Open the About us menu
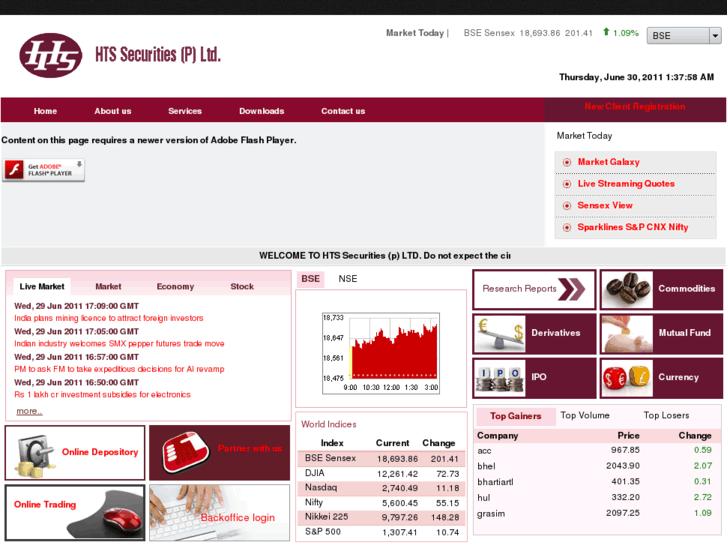The image size is (727, 545). (x=113, y=111)
